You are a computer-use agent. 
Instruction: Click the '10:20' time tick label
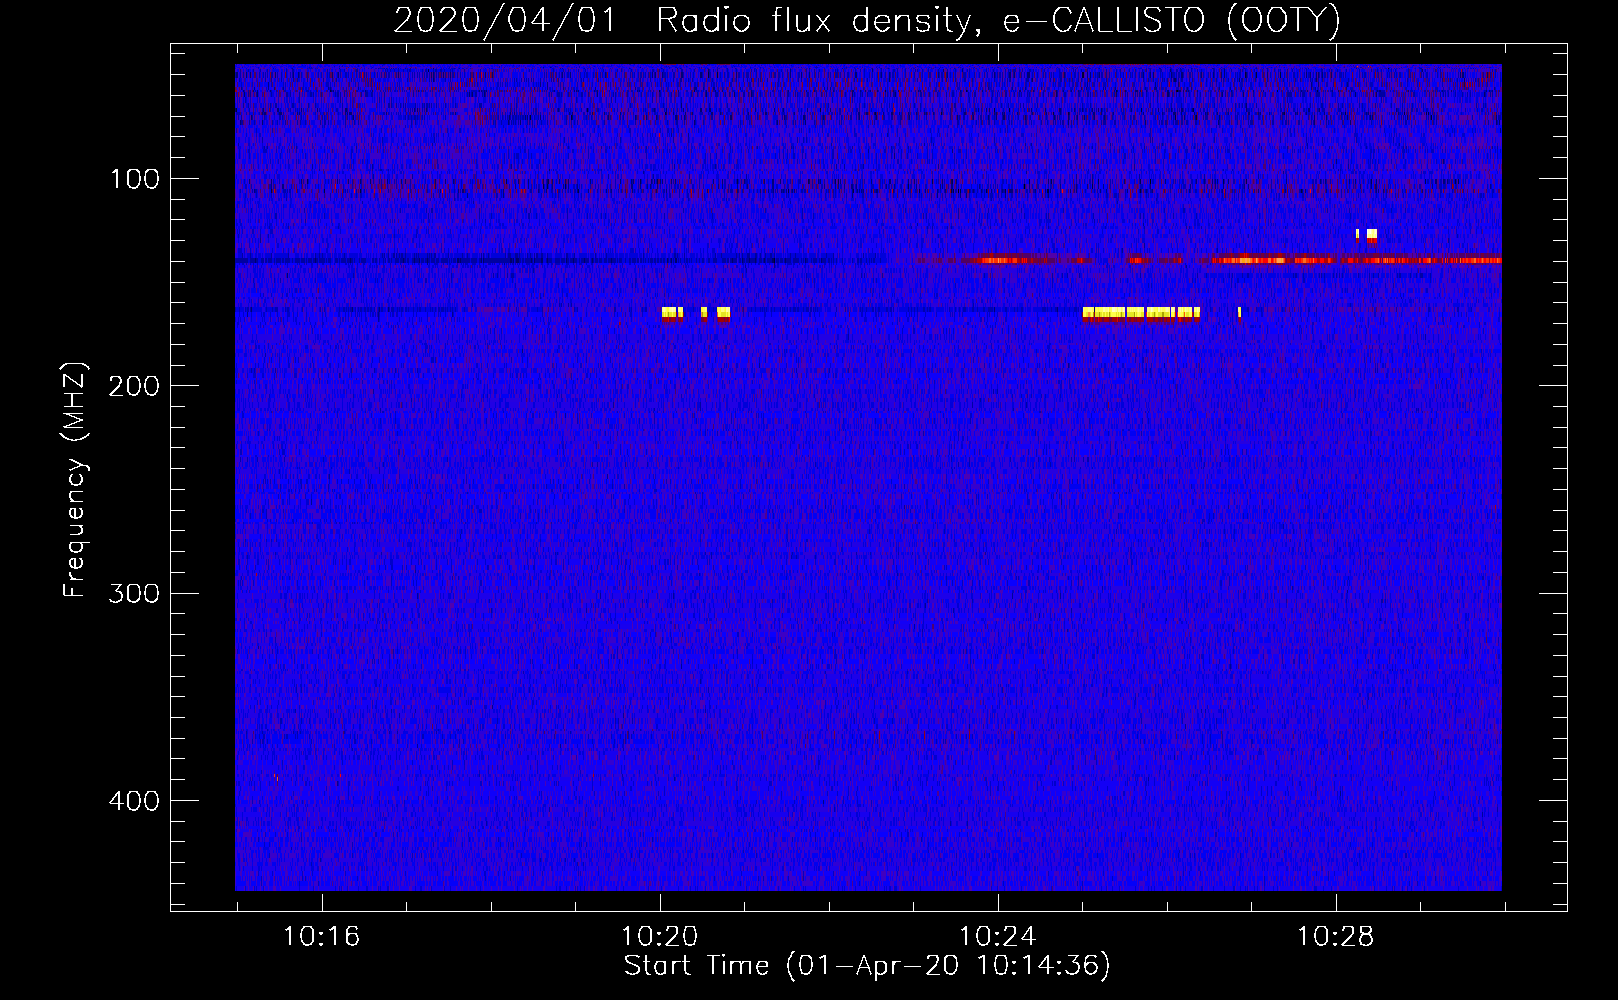click(659, 936)
